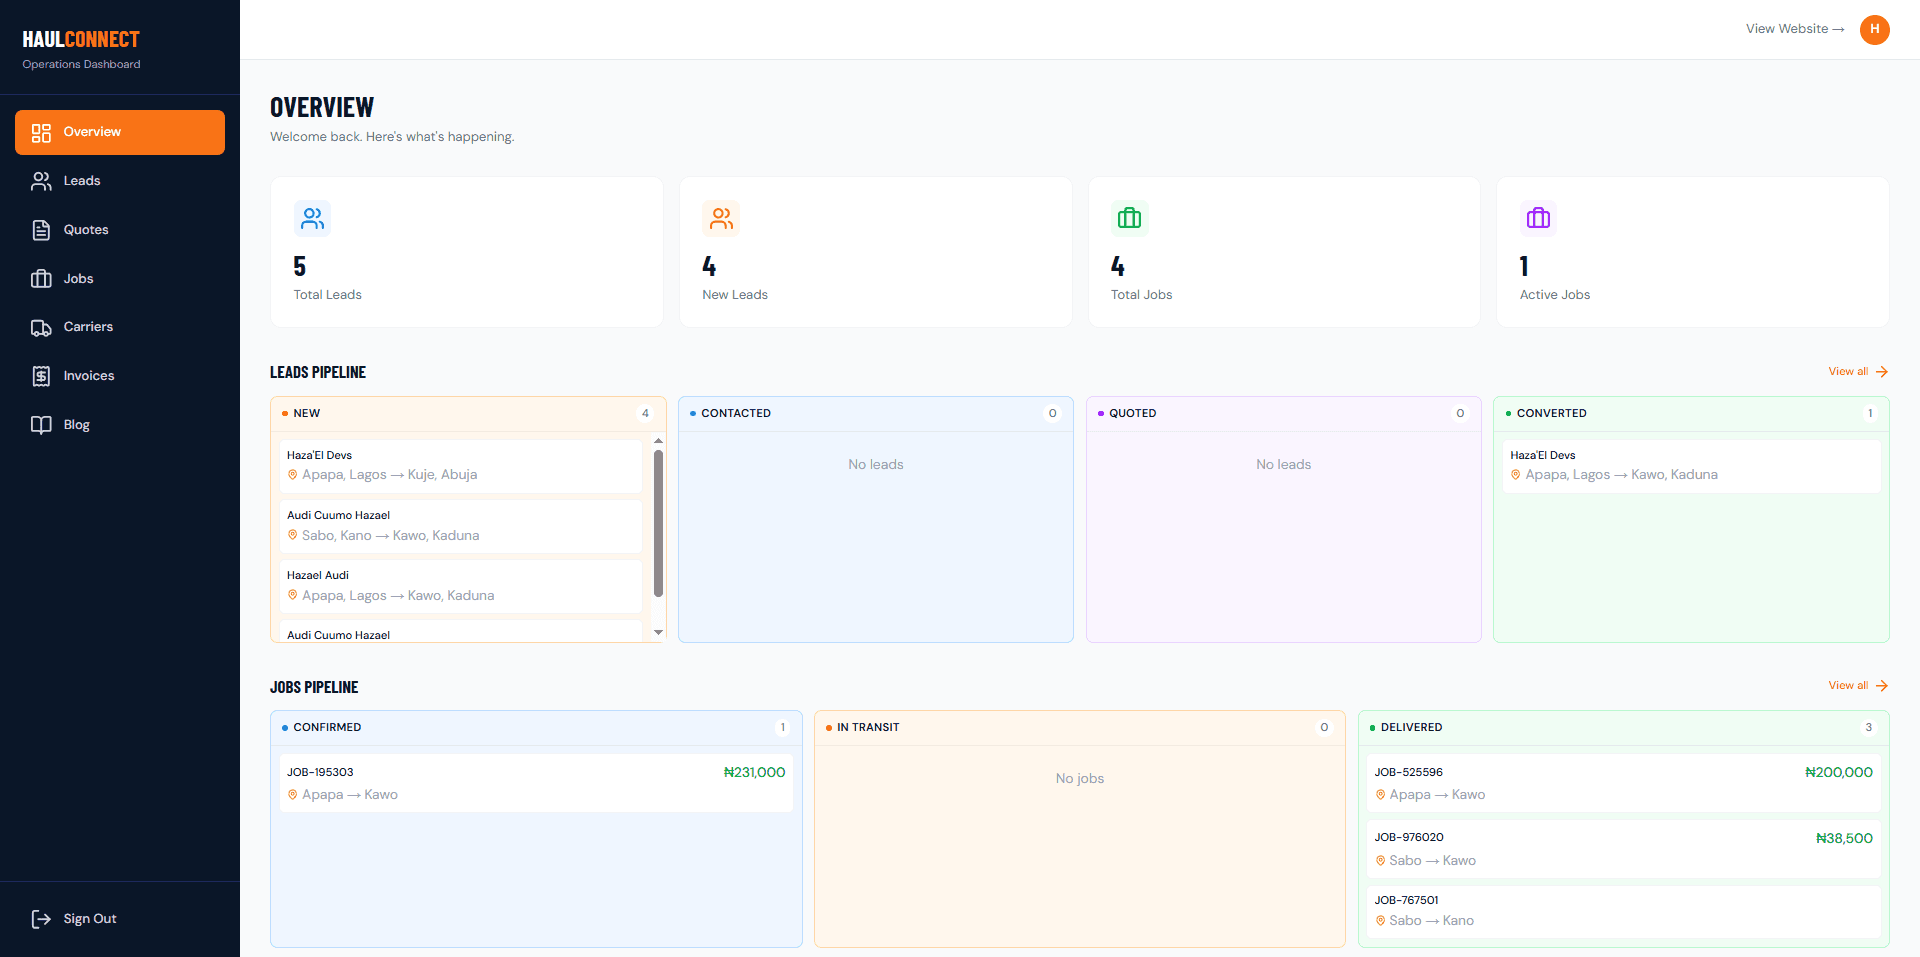Open delivered job JOB-976020
The image size is (1920, 957).
pyautogui.click(x=1624, y=849)
